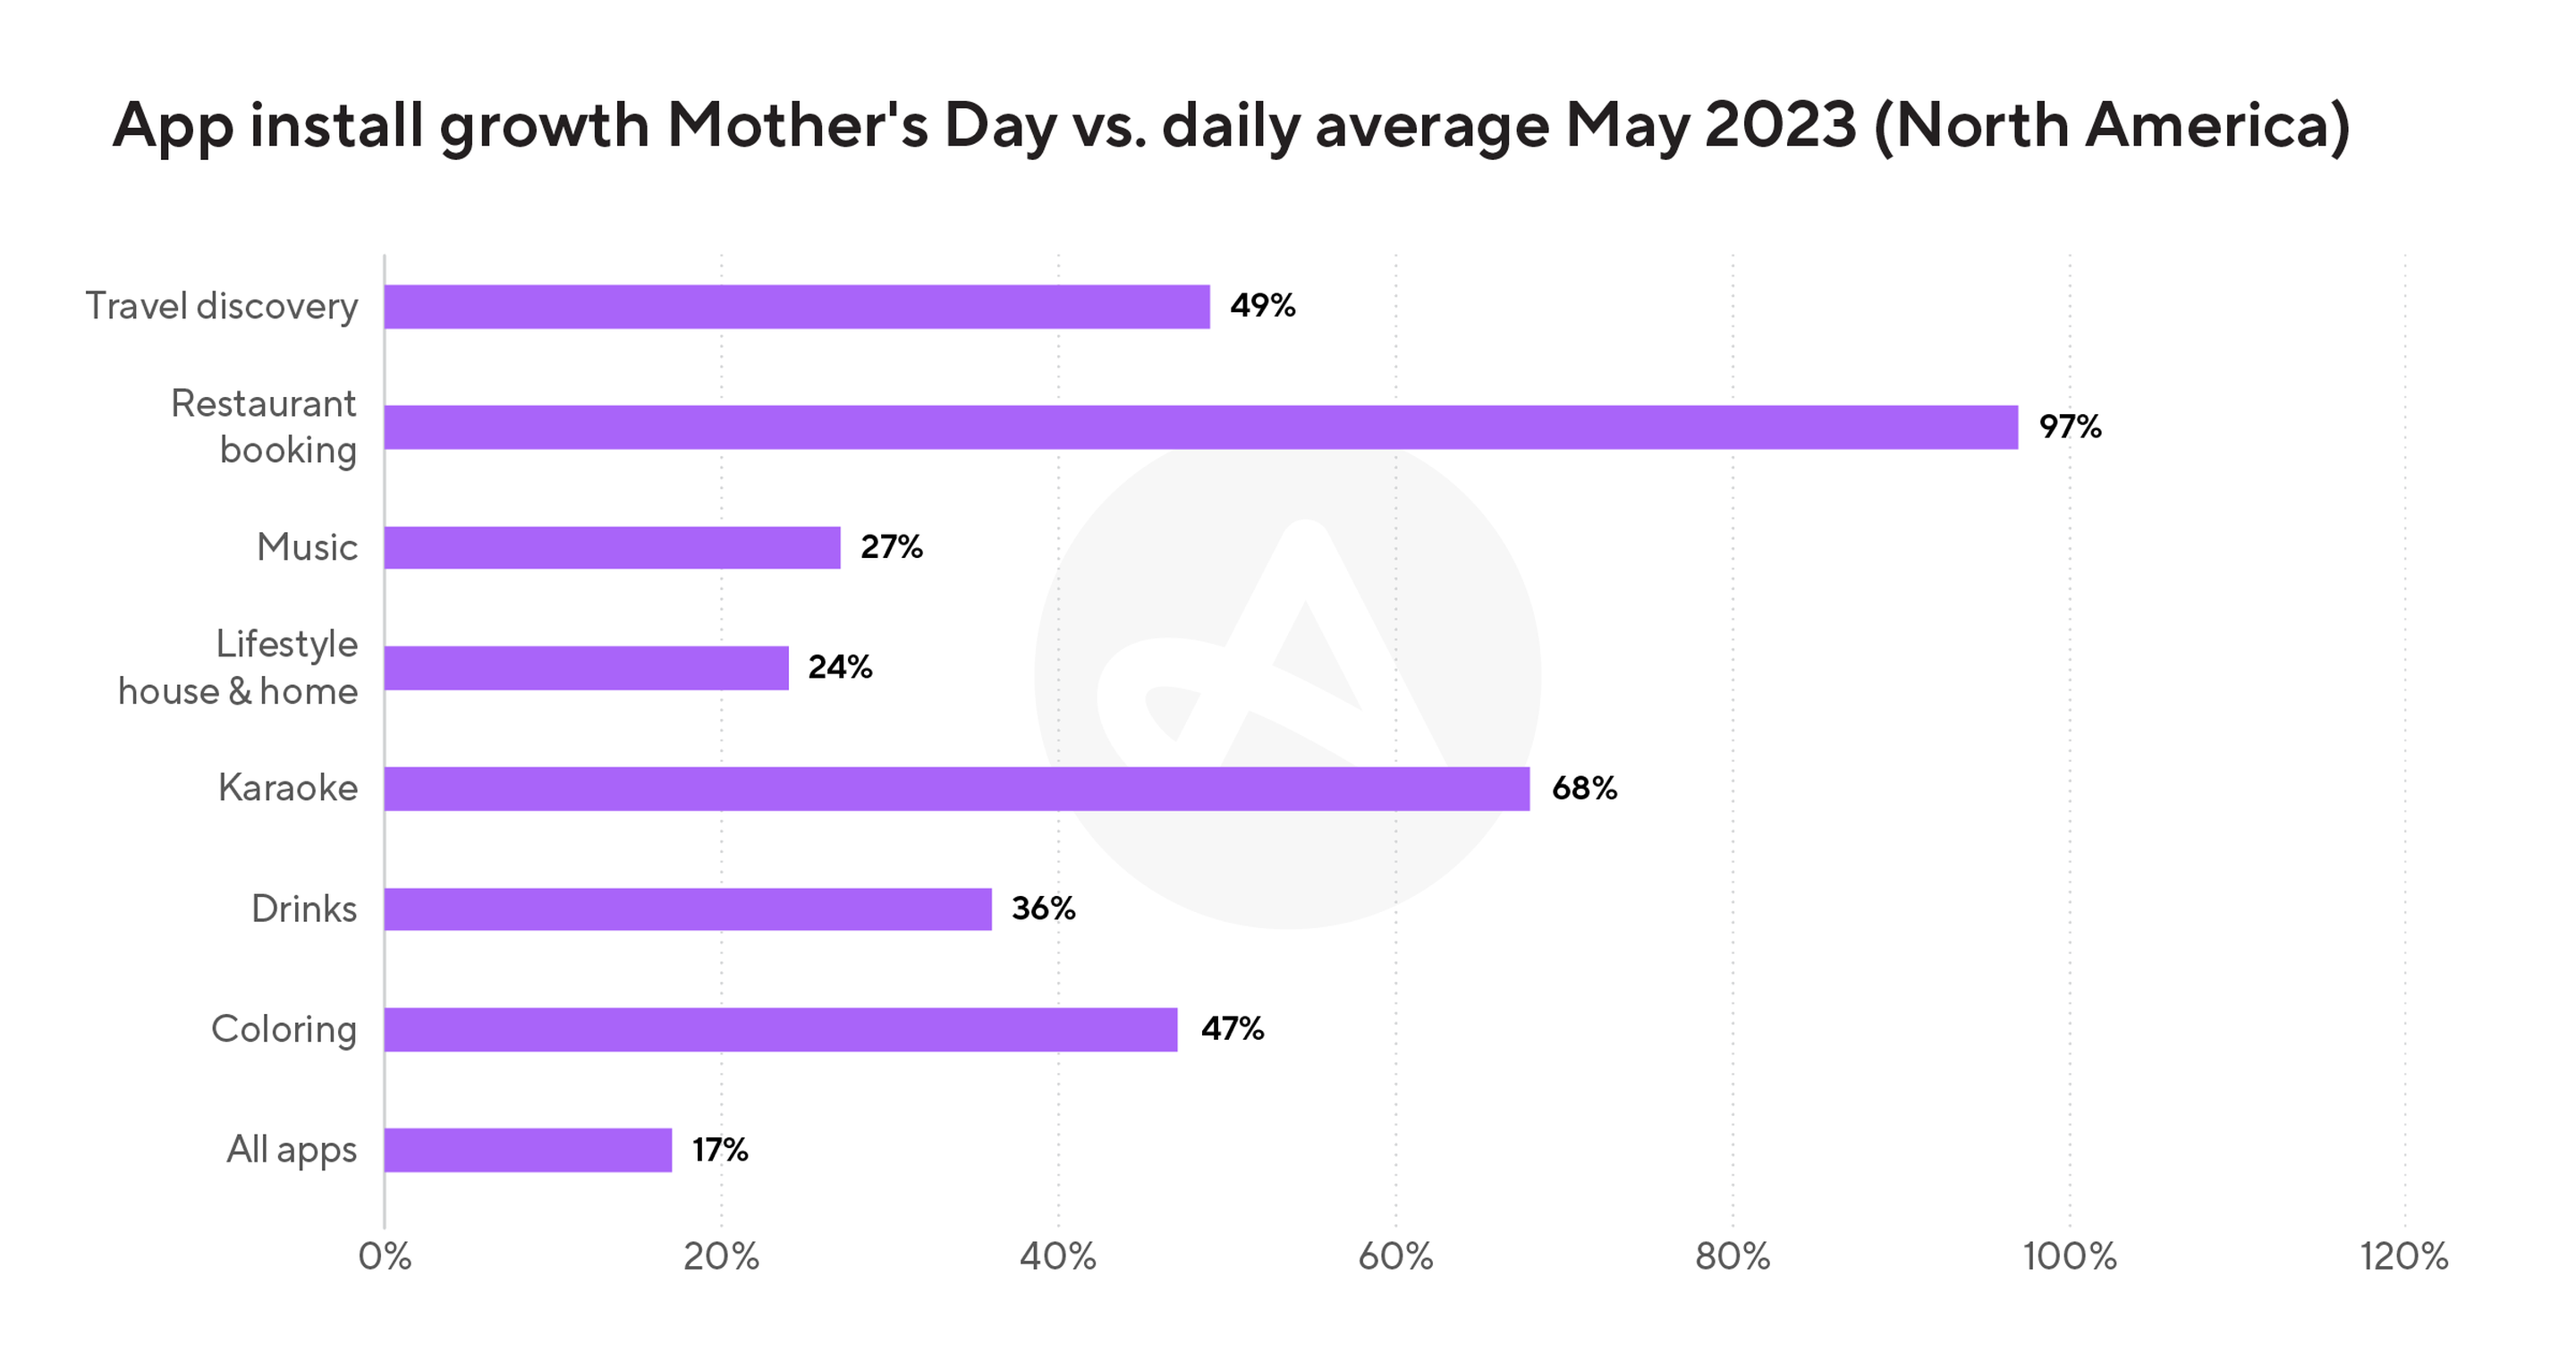
Task: Click the Drinks 36% bar
Action: coord(688,908)
